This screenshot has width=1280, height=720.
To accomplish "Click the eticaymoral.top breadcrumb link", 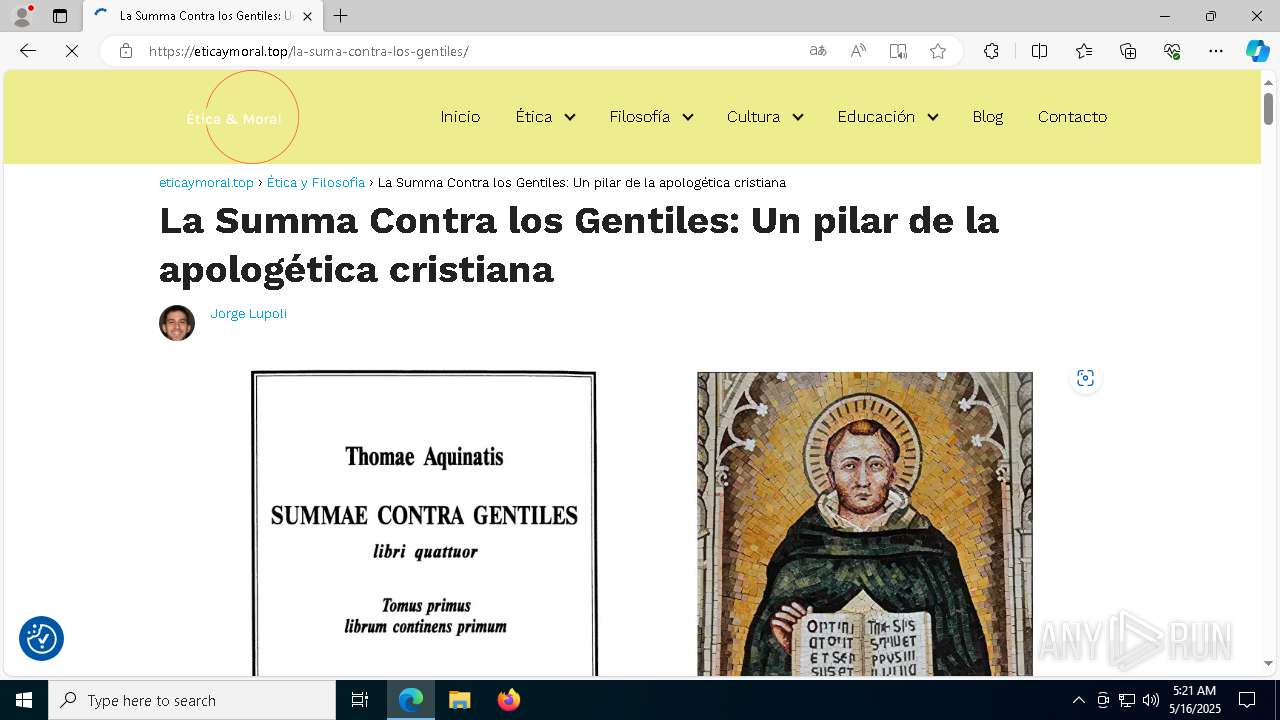I will tap(207, 183).
